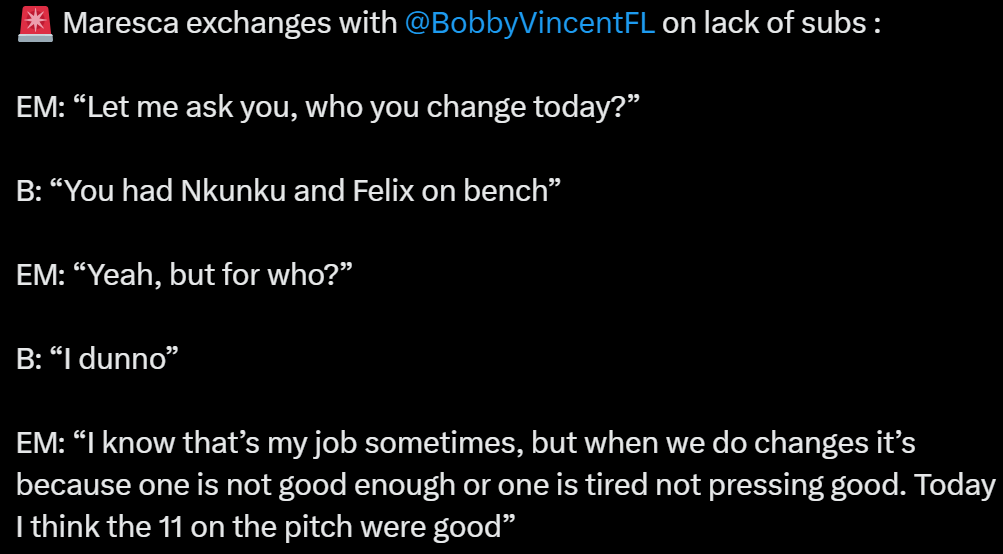The image size is (1003, 554).
Task: Click the red siren emoji
Action: coord(35,24)
